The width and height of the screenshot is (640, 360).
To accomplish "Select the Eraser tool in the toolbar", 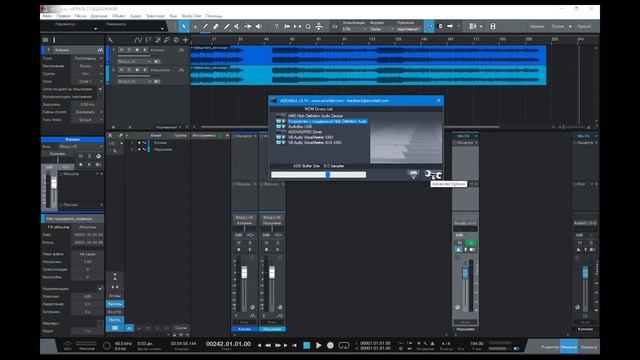I will tap(216, 27).
